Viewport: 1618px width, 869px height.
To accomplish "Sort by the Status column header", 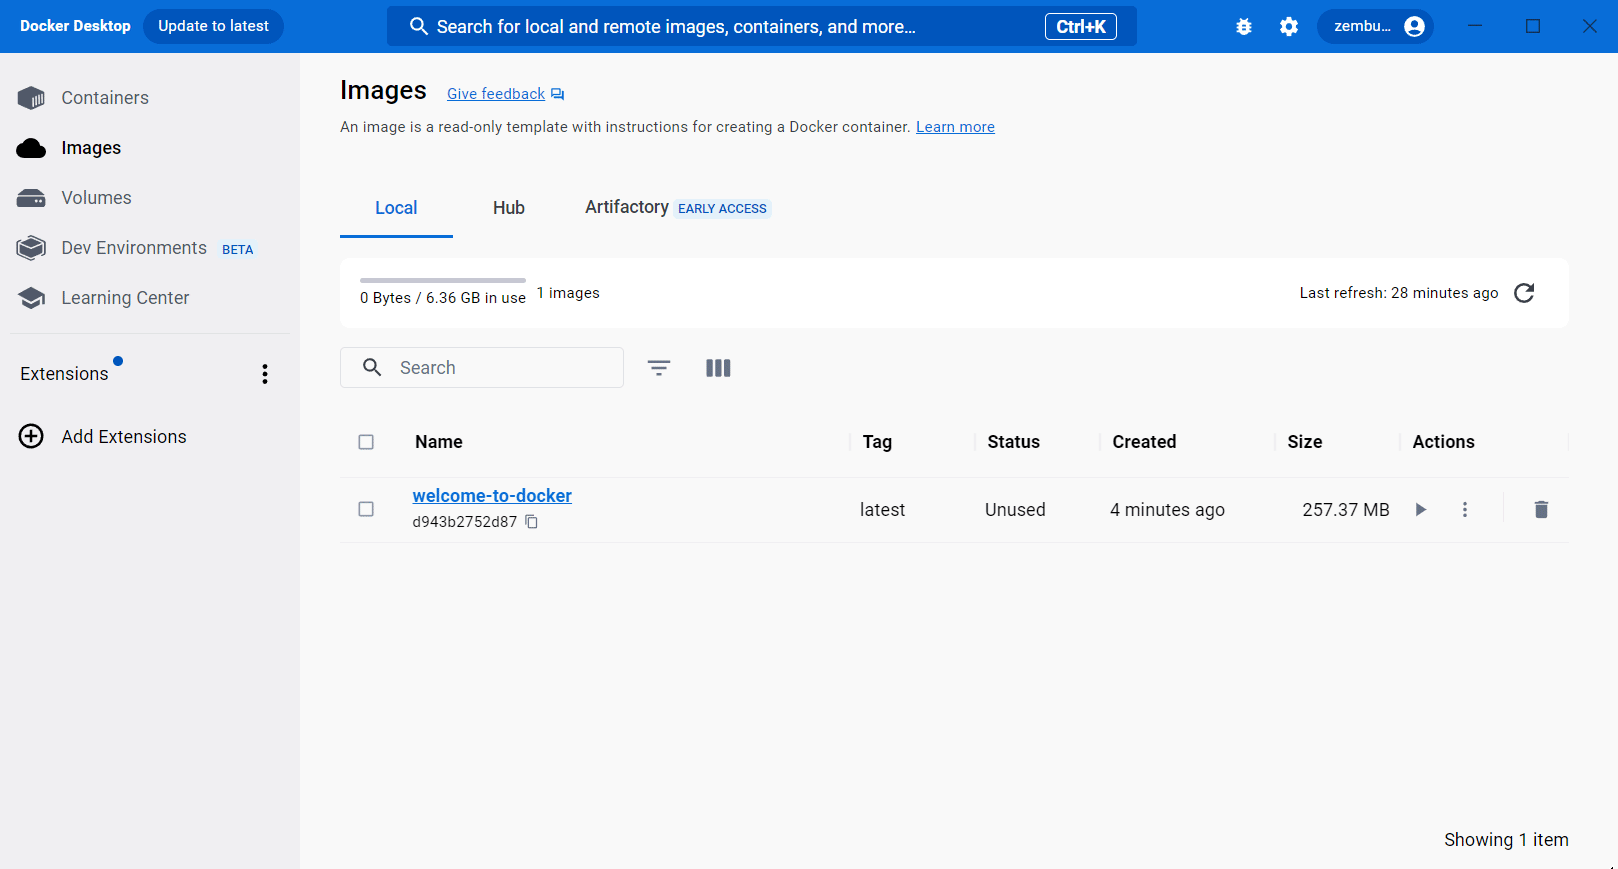I will click(1013, 442).
